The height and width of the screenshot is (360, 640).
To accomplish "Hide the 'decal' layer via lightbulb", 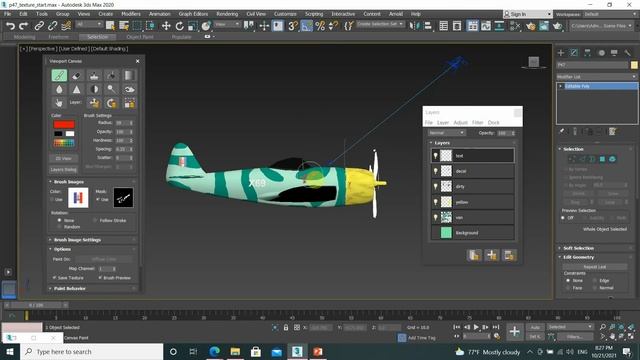I will (x=436, y=171).
